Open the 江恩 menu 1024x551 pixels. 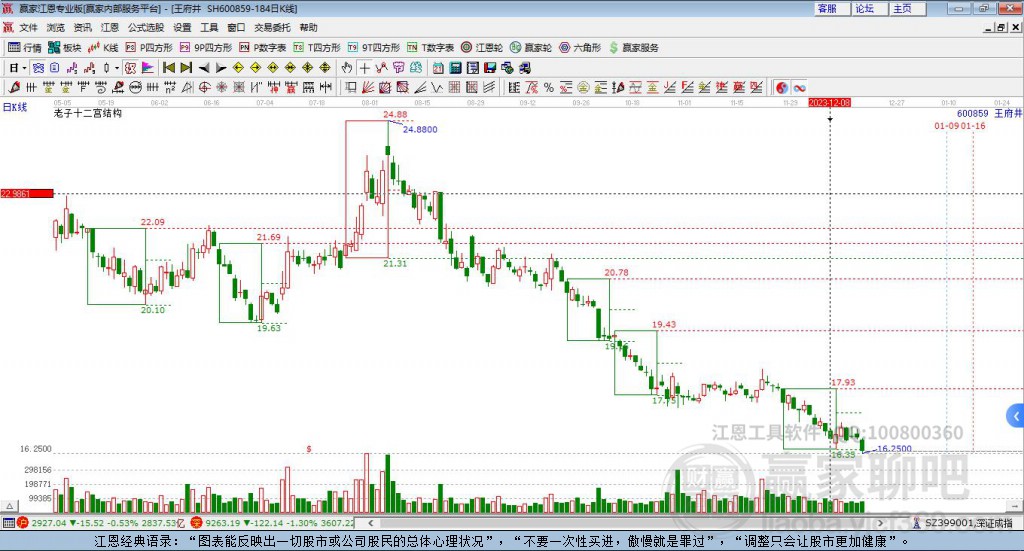coord(110,27)
